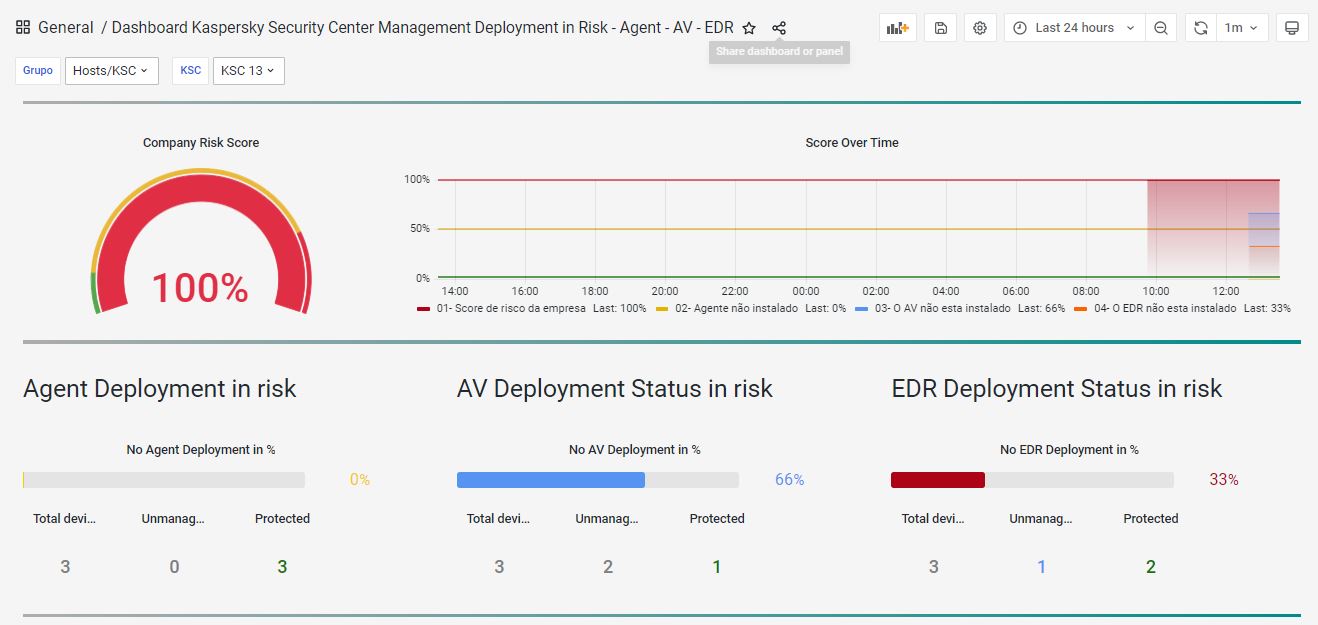
Task: Star this dashboard as favorite
Action: pos(749,28)
